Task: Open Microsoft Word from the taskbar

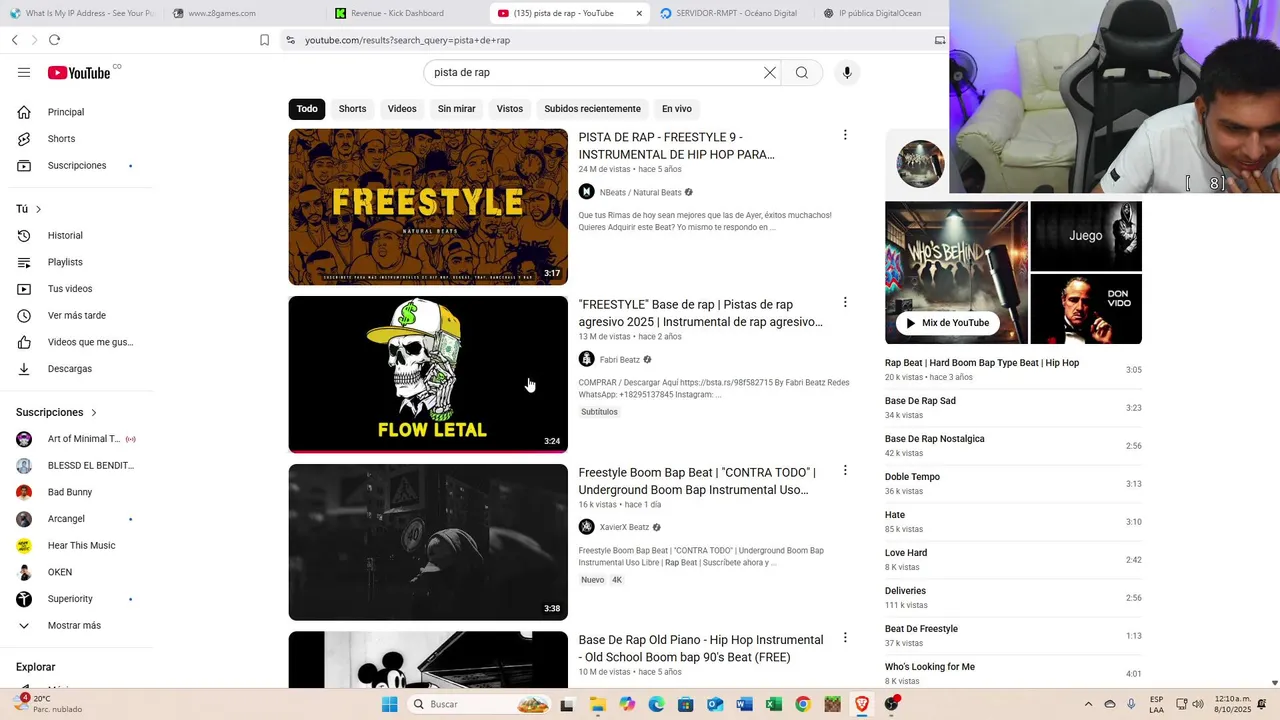Action: pyautogui.click(x=744, y=704)
